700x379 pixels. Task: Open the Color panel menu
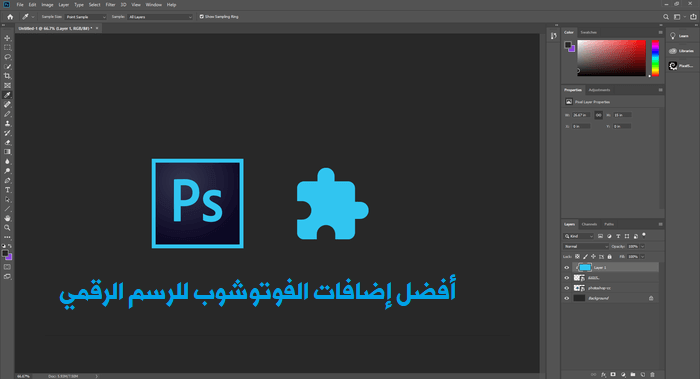[x=660, y=32]
